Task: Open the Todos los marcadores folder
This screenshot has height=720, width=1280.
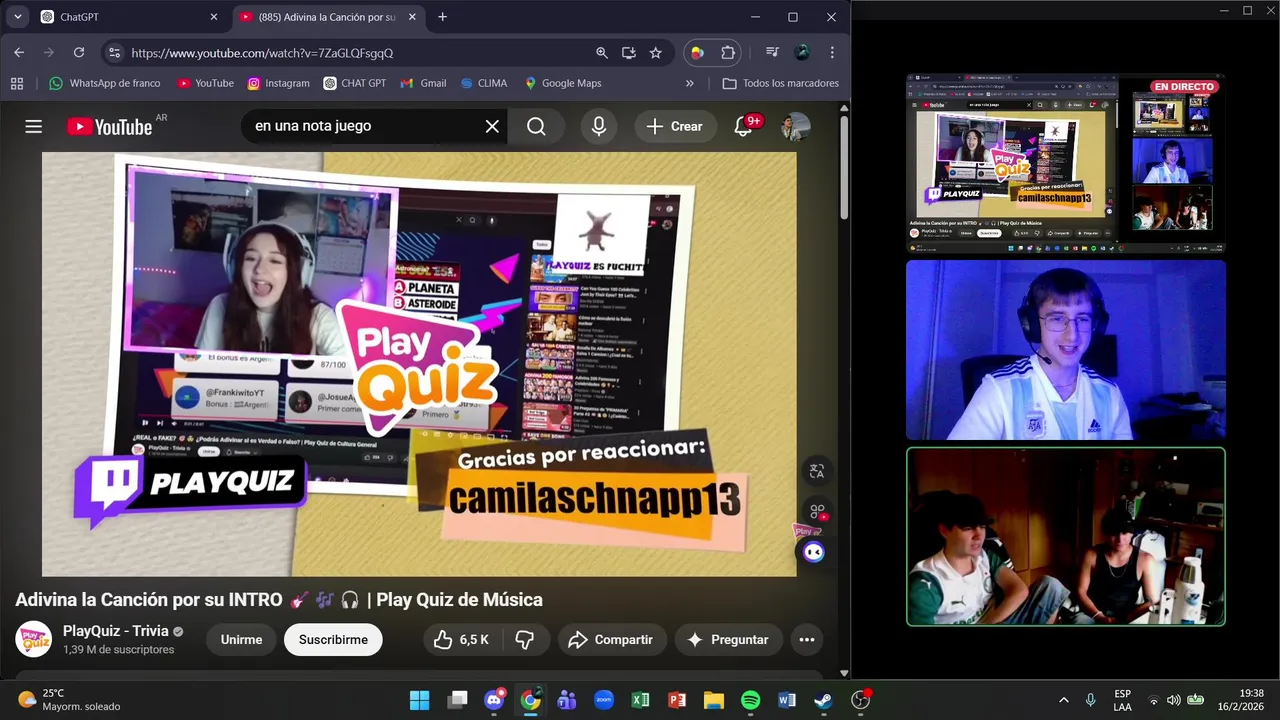Action: (781, 83)
